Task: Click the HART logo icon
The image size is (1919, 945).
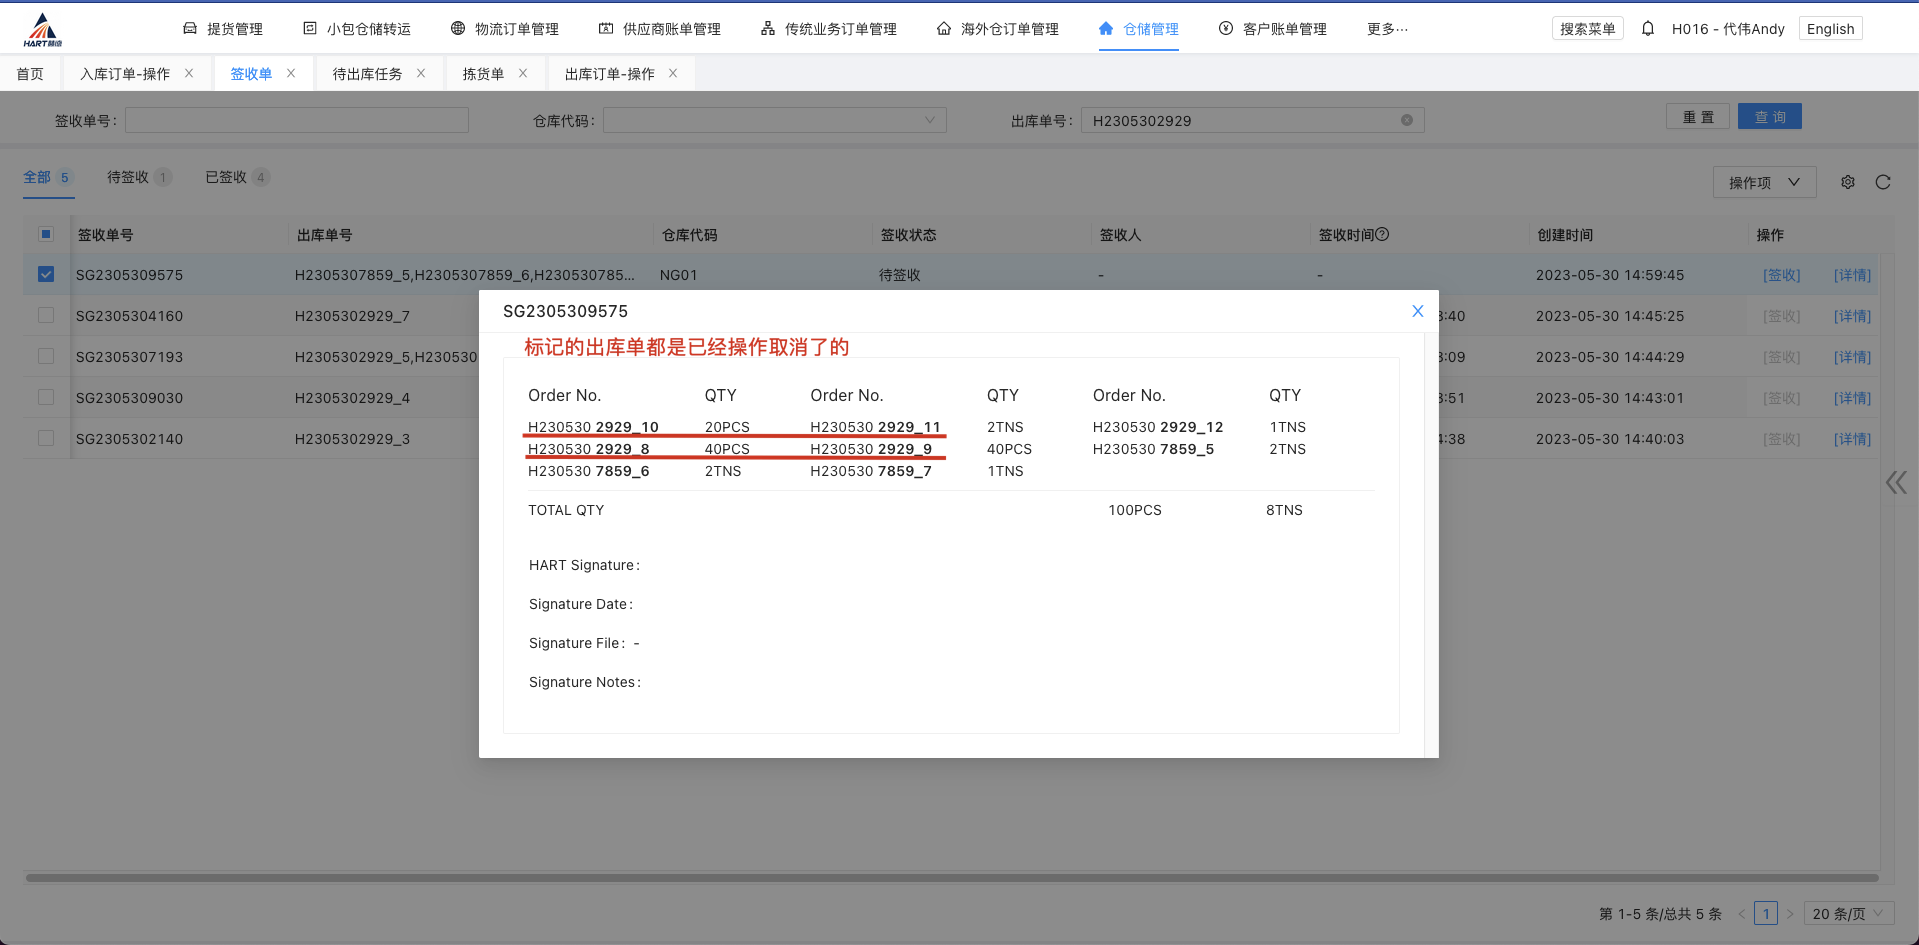Action: (42, 30)
